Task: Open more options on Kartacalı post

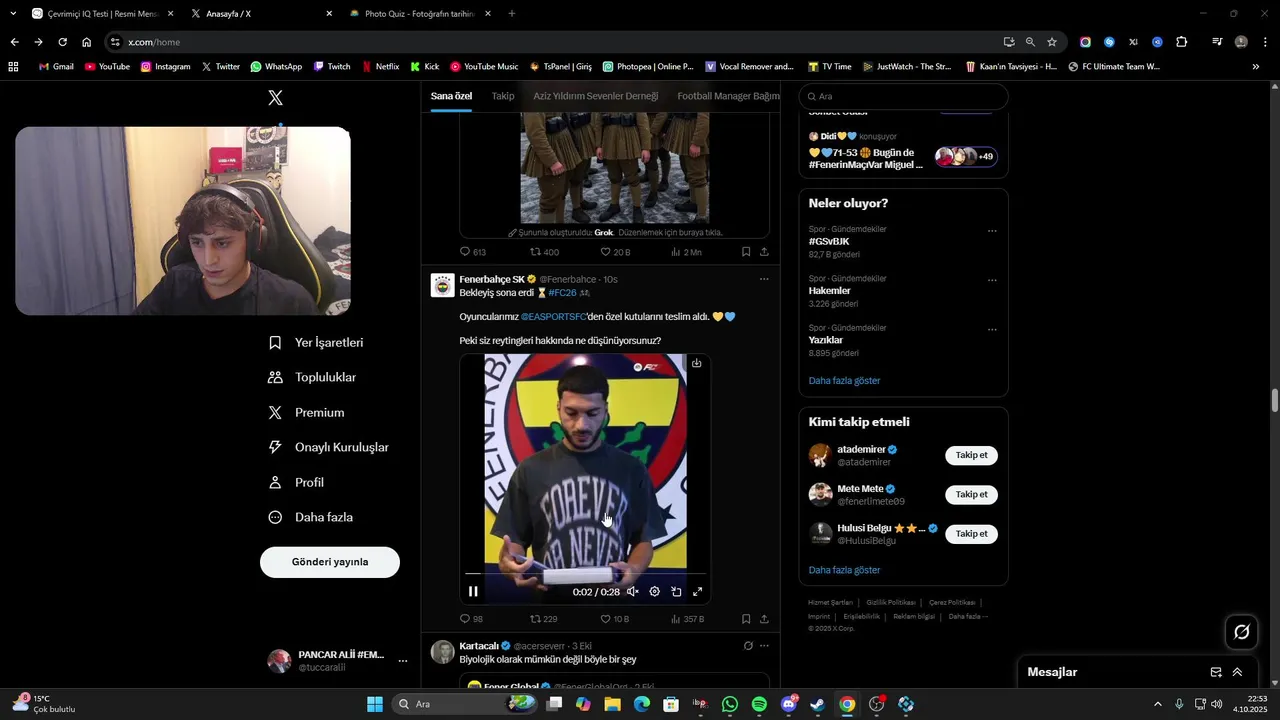Action: click(764, 646)
